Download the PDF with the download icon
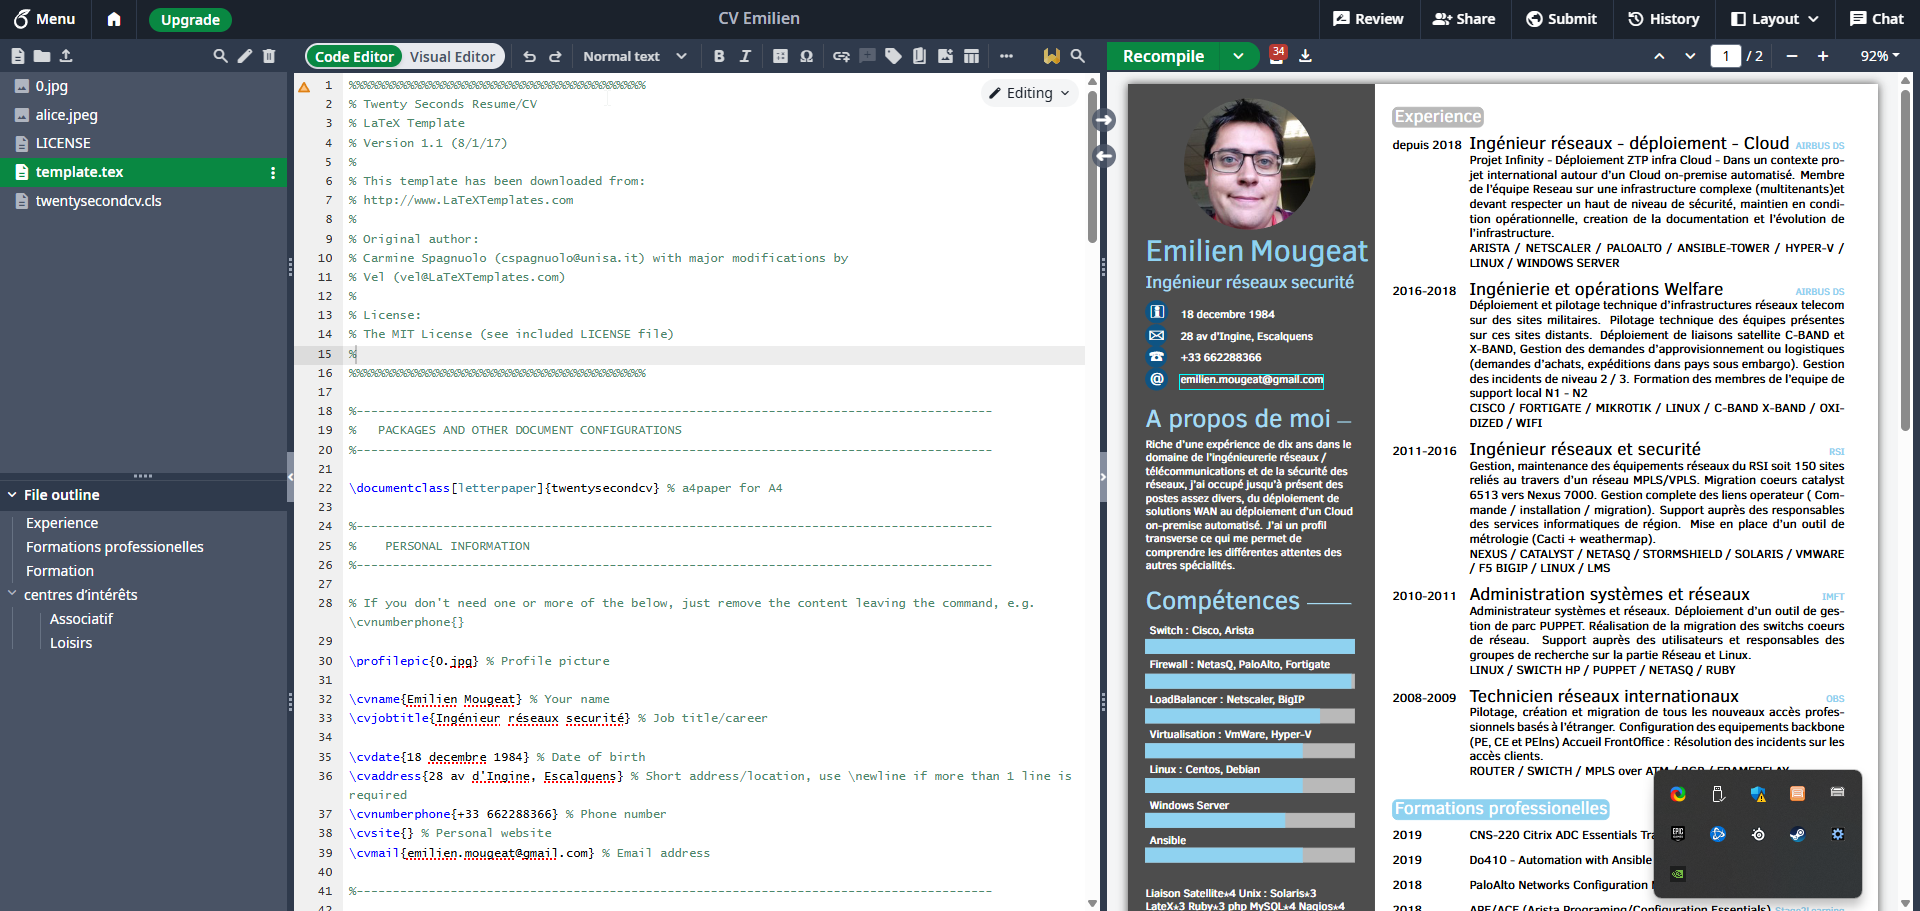The image size is (1920, 911). (x=1305, y=56)
